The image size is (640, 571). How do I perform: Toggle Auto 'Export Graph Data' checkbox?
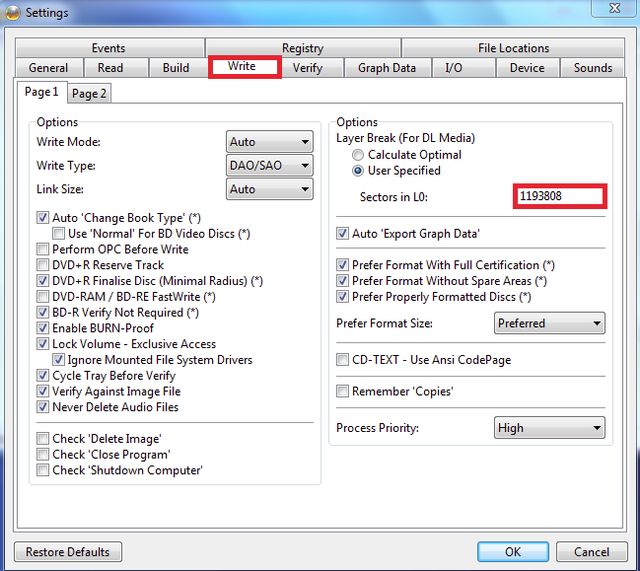(x=343, y=233)
